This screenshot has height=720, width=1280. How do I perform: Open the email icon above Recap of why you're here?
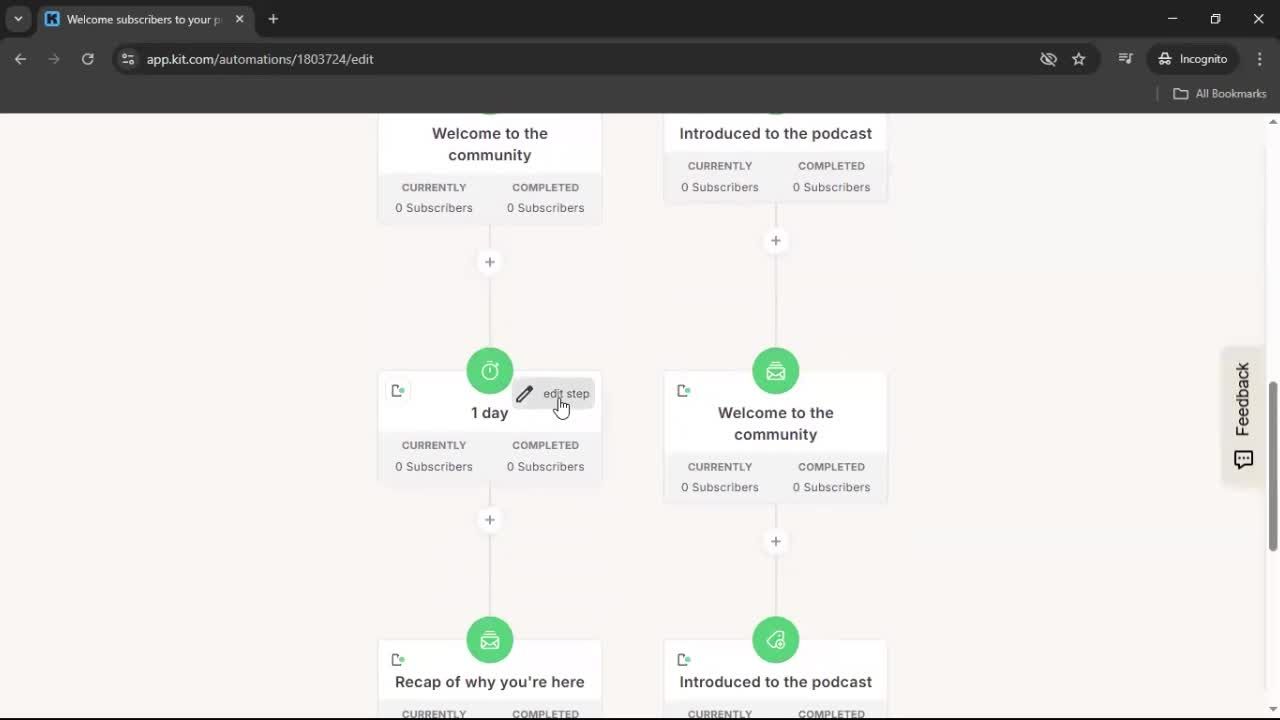coord(489,639)
